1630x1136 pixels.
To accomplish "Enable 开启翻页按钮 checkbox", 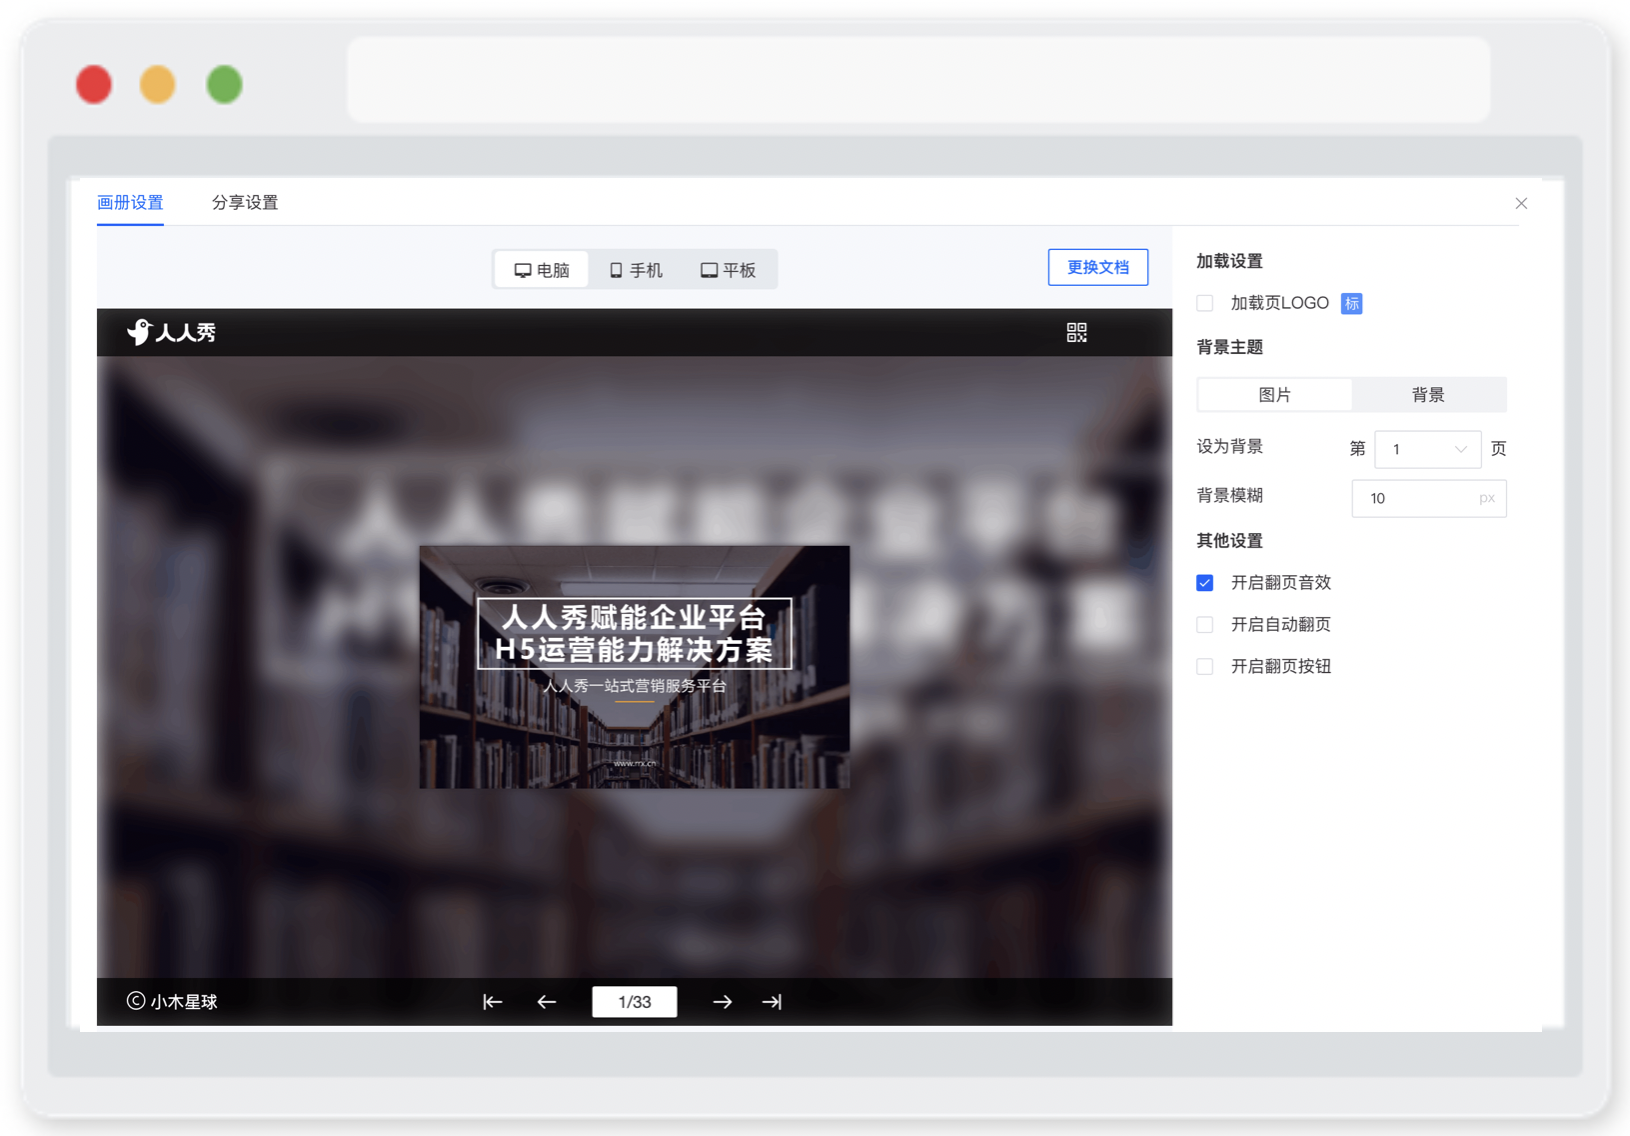I will pyautogui.click(x=1205, y=667).
